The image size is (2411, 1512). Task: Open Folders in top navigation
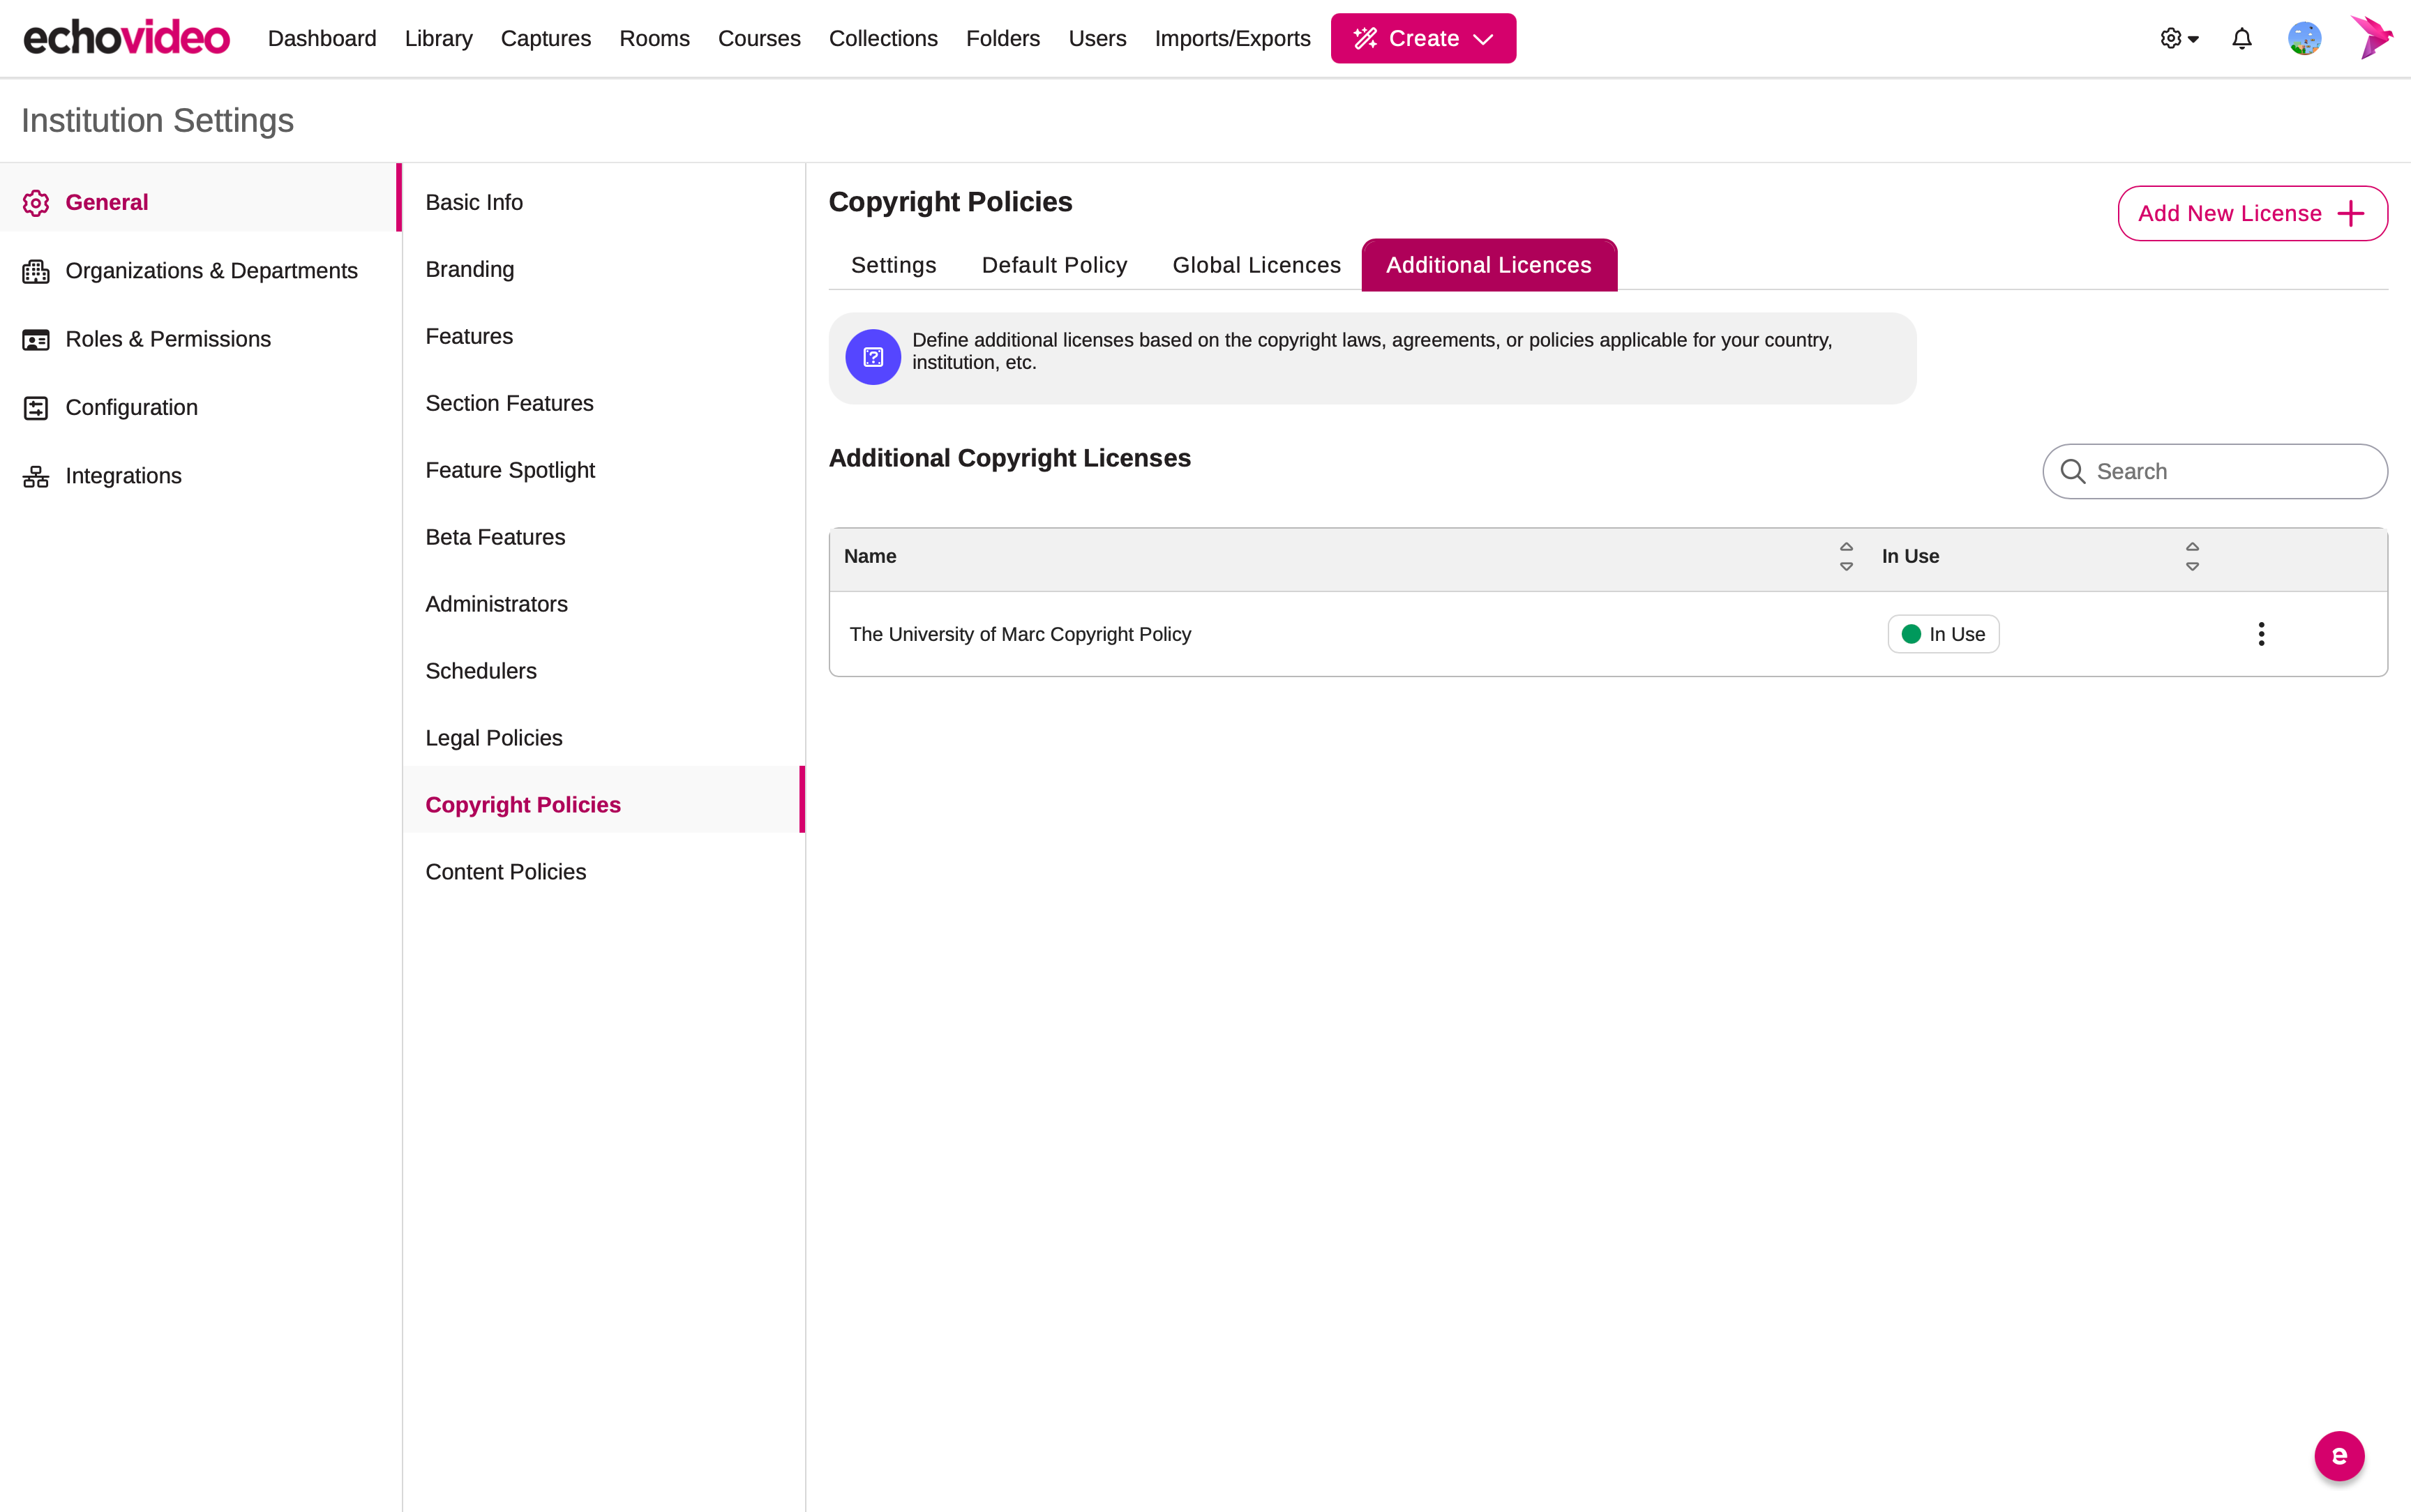pyautogui.click(x=1002, y=38)
